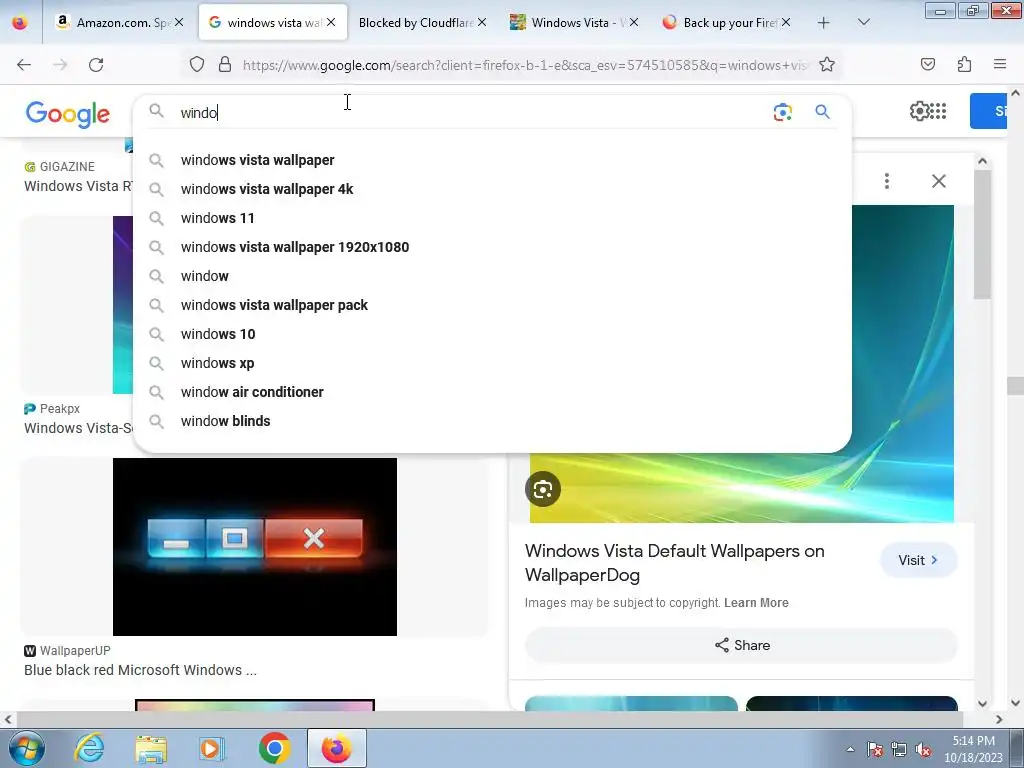
Task: Open Firefox extensions puzzle icon
Action: [x=964, y=65]
